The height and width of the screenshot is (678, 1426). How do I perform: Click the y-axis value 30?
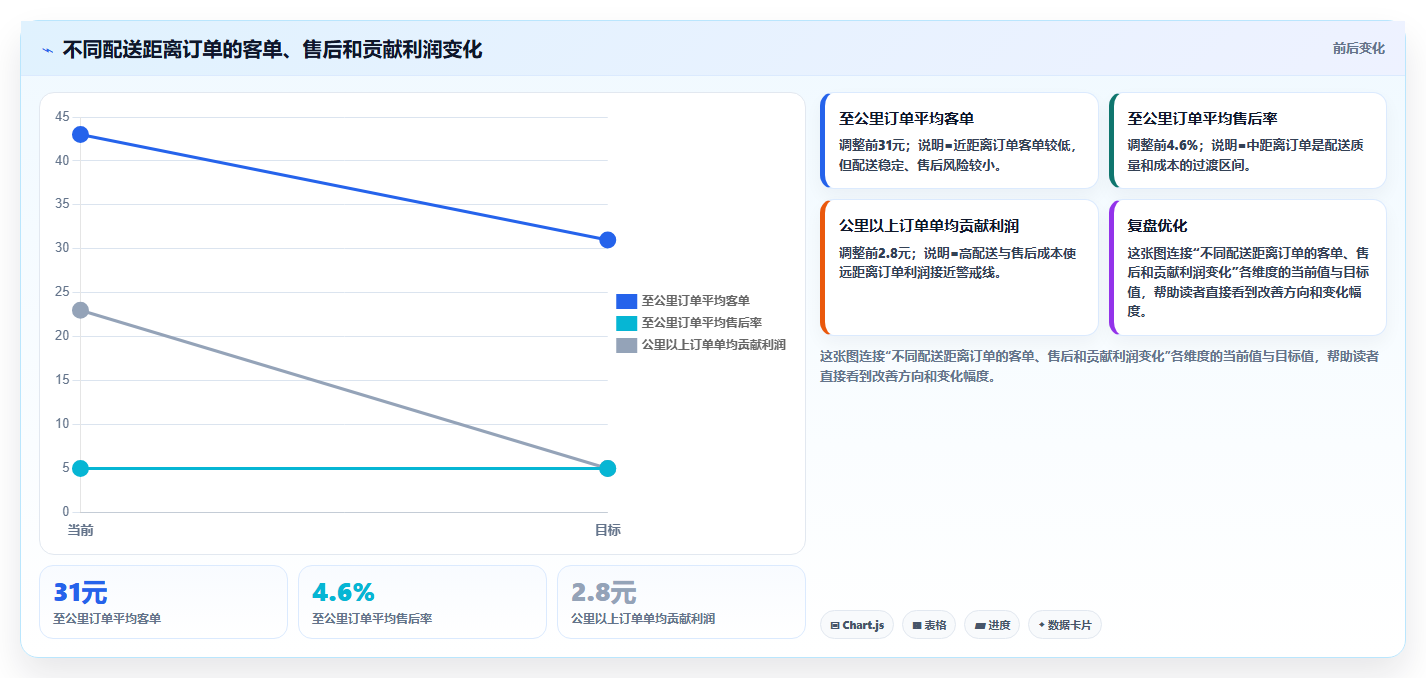coord(62,248)
